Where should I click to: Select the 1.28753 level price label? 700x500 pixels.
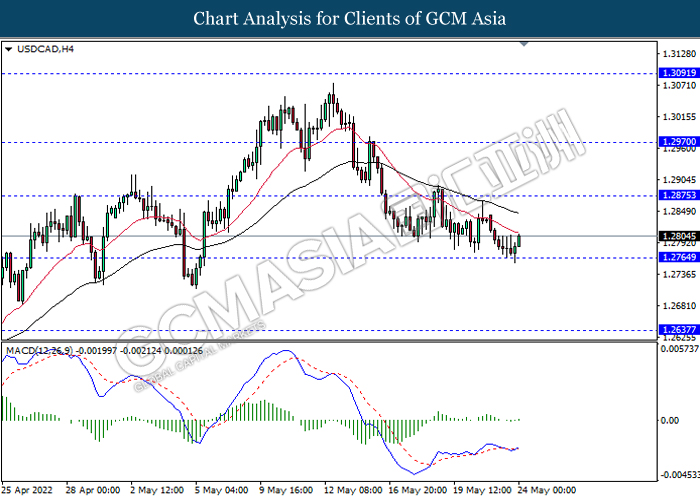(x=679, y=195)
